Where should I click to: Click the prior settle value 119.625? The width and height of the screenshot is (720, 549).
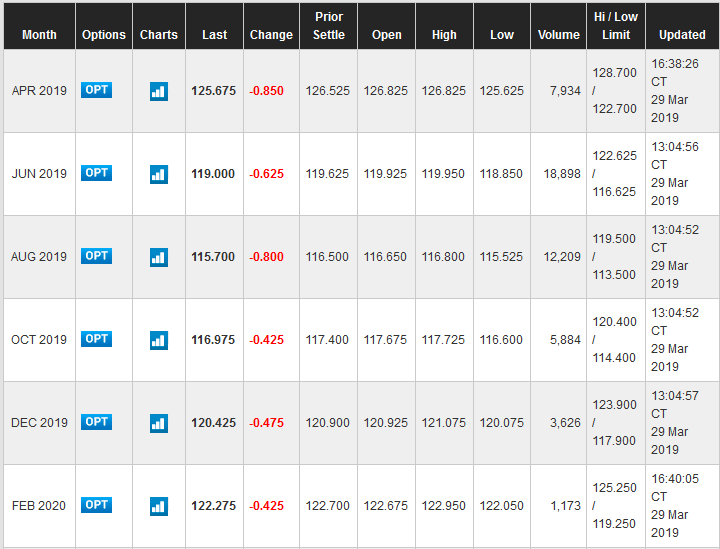click(x=327, y=174)
